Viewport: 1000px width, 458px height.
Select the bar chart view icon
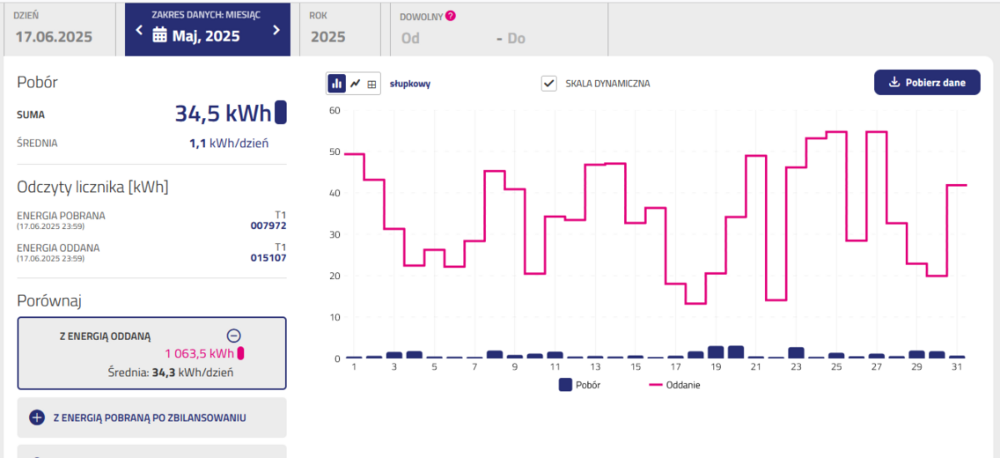pos(337,83)
